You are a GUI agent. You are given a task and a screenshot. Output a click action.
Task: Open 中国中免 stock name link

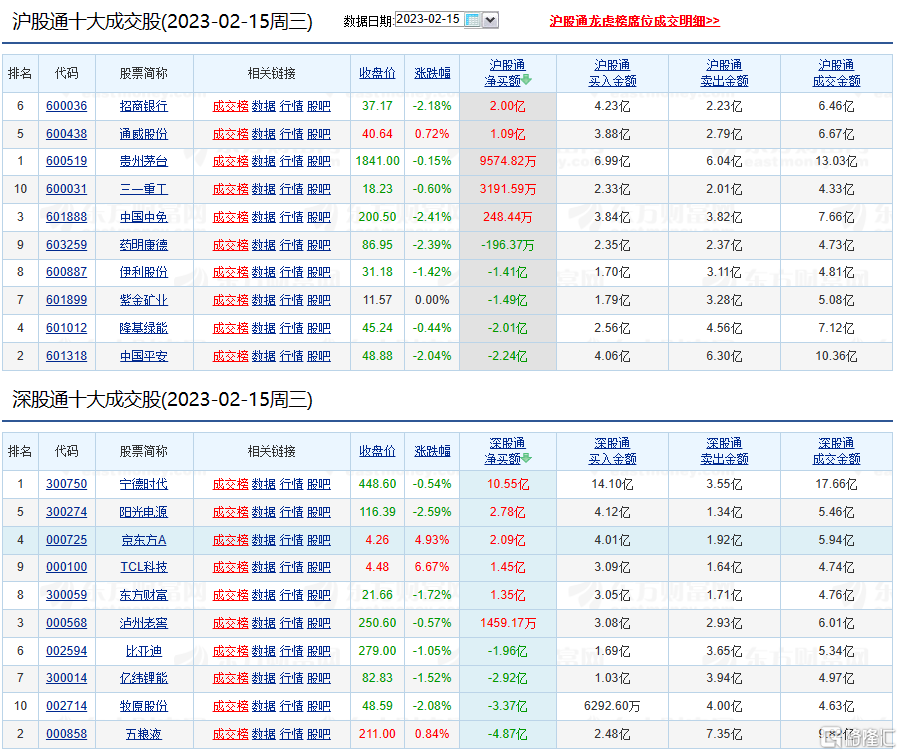click(x=144, y=217)
